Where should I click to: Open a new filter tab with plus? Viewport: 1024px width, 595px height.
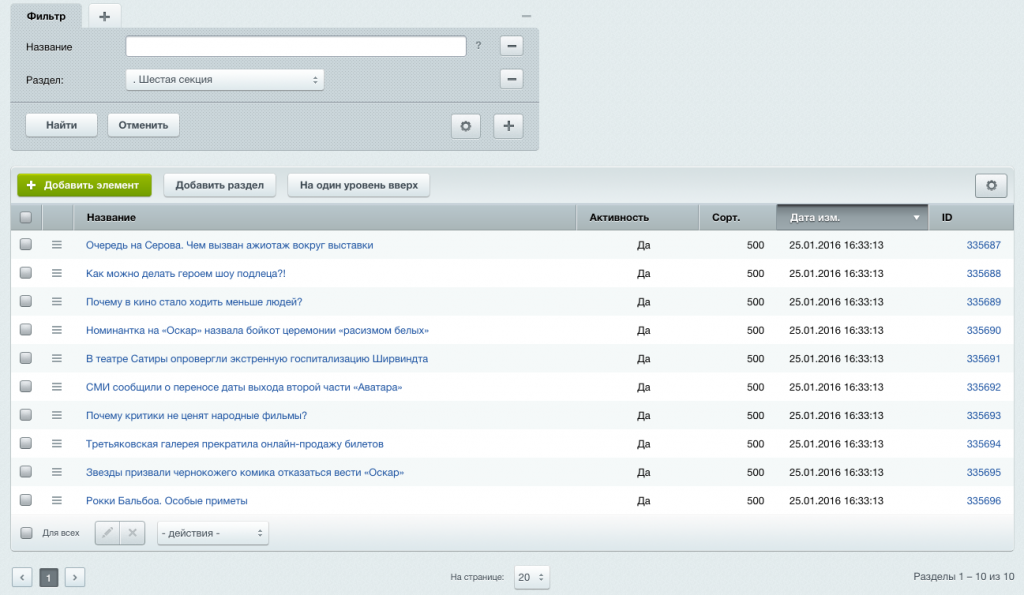coord(104,16)
